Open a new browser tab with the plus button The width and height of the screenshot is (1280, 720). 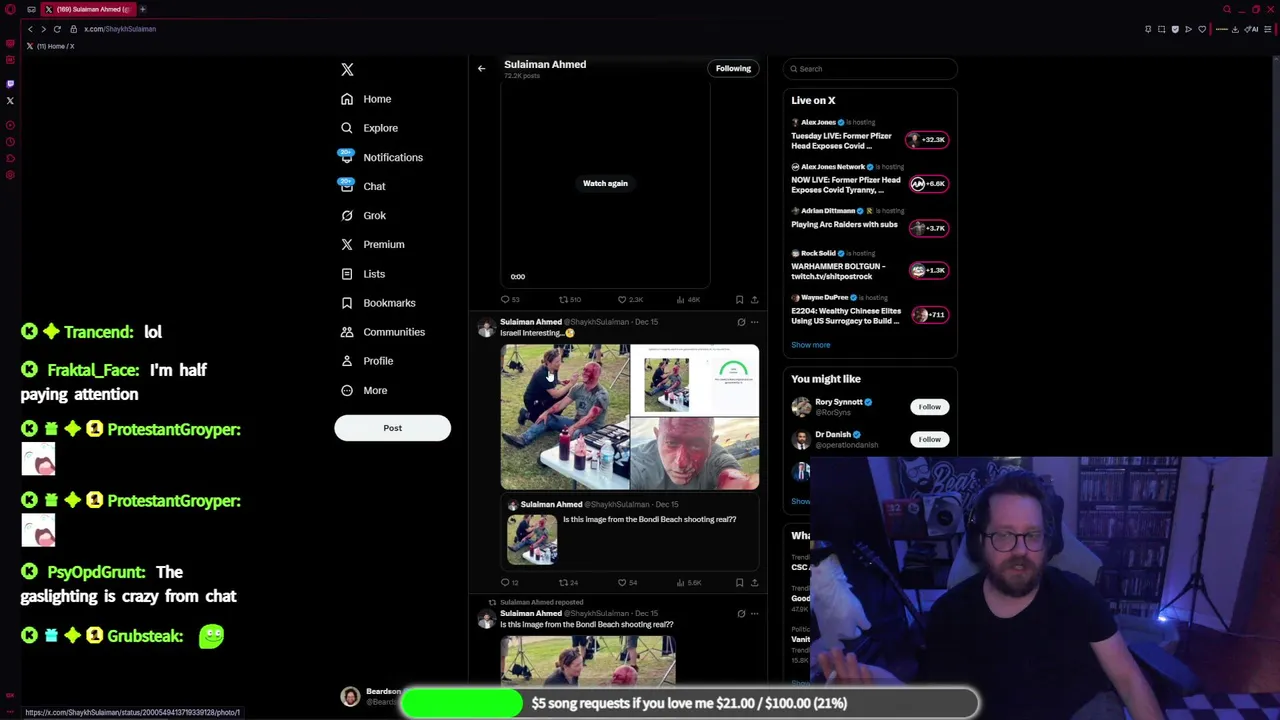point(142,9)
